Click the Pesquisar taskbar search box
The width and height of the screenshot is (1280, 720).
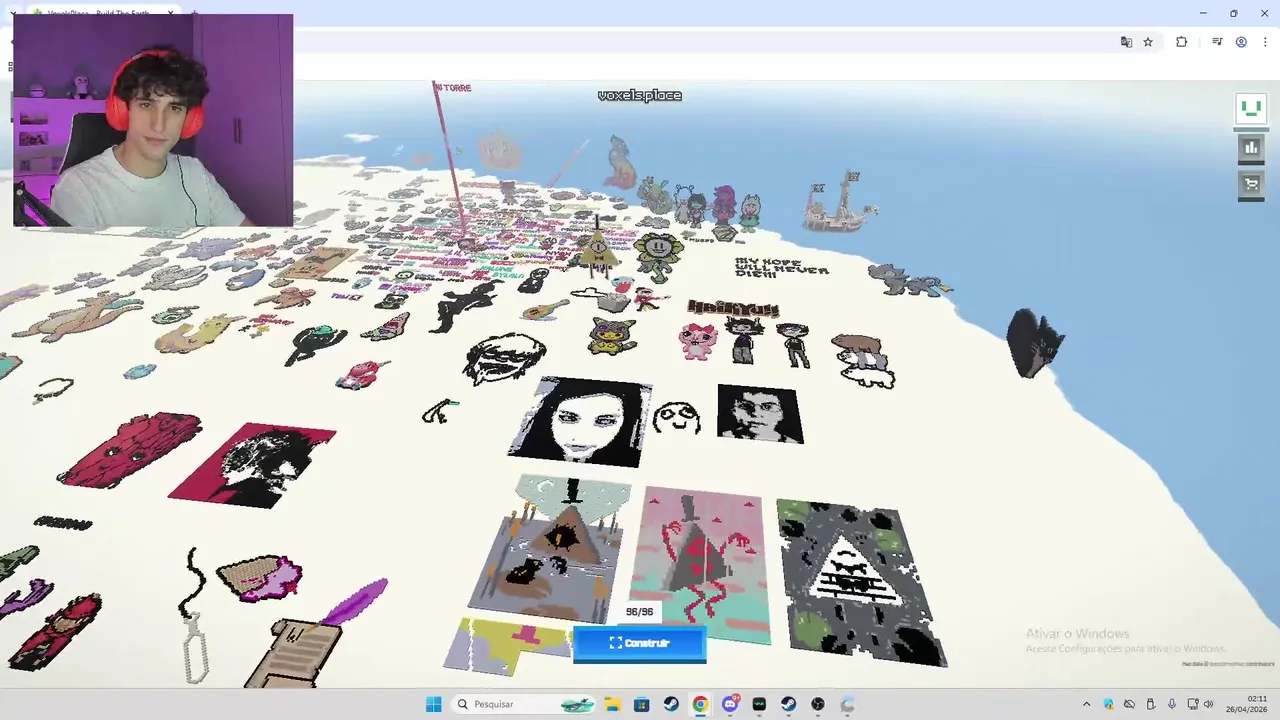pyautogui.click(x=525, y=704)
